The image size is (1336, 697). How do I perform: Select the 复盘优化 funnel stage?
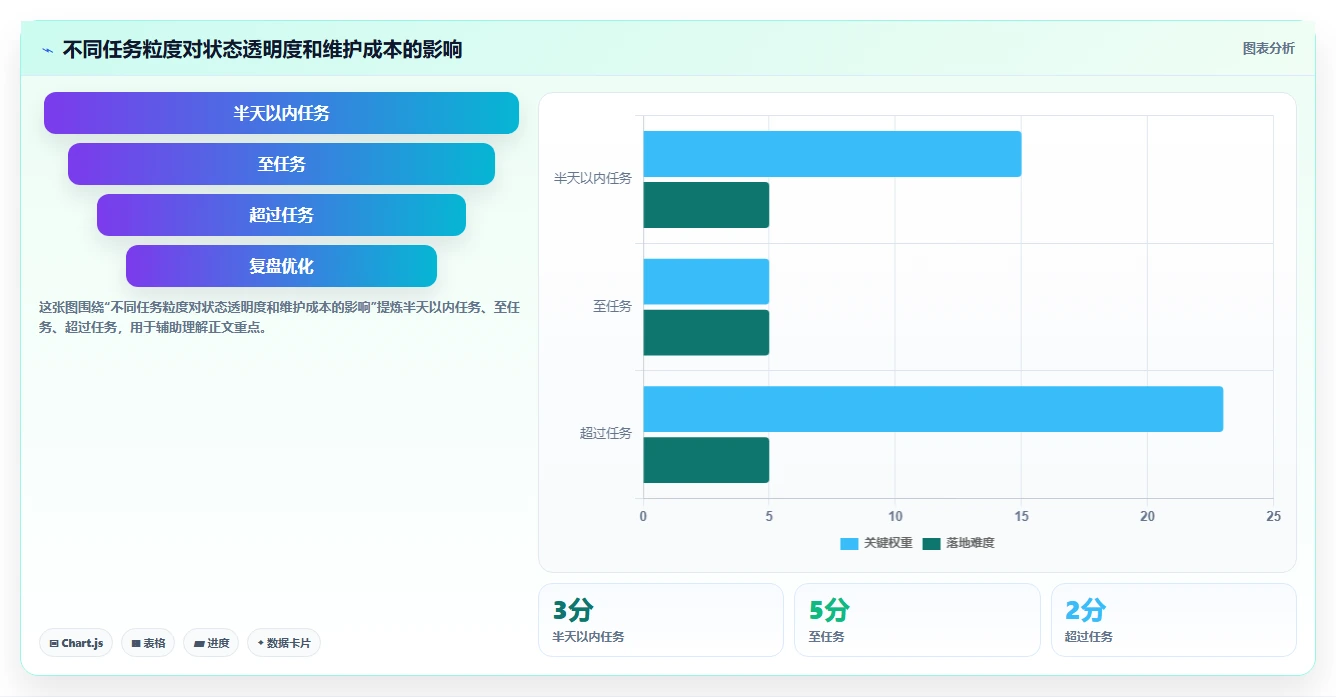281,266
